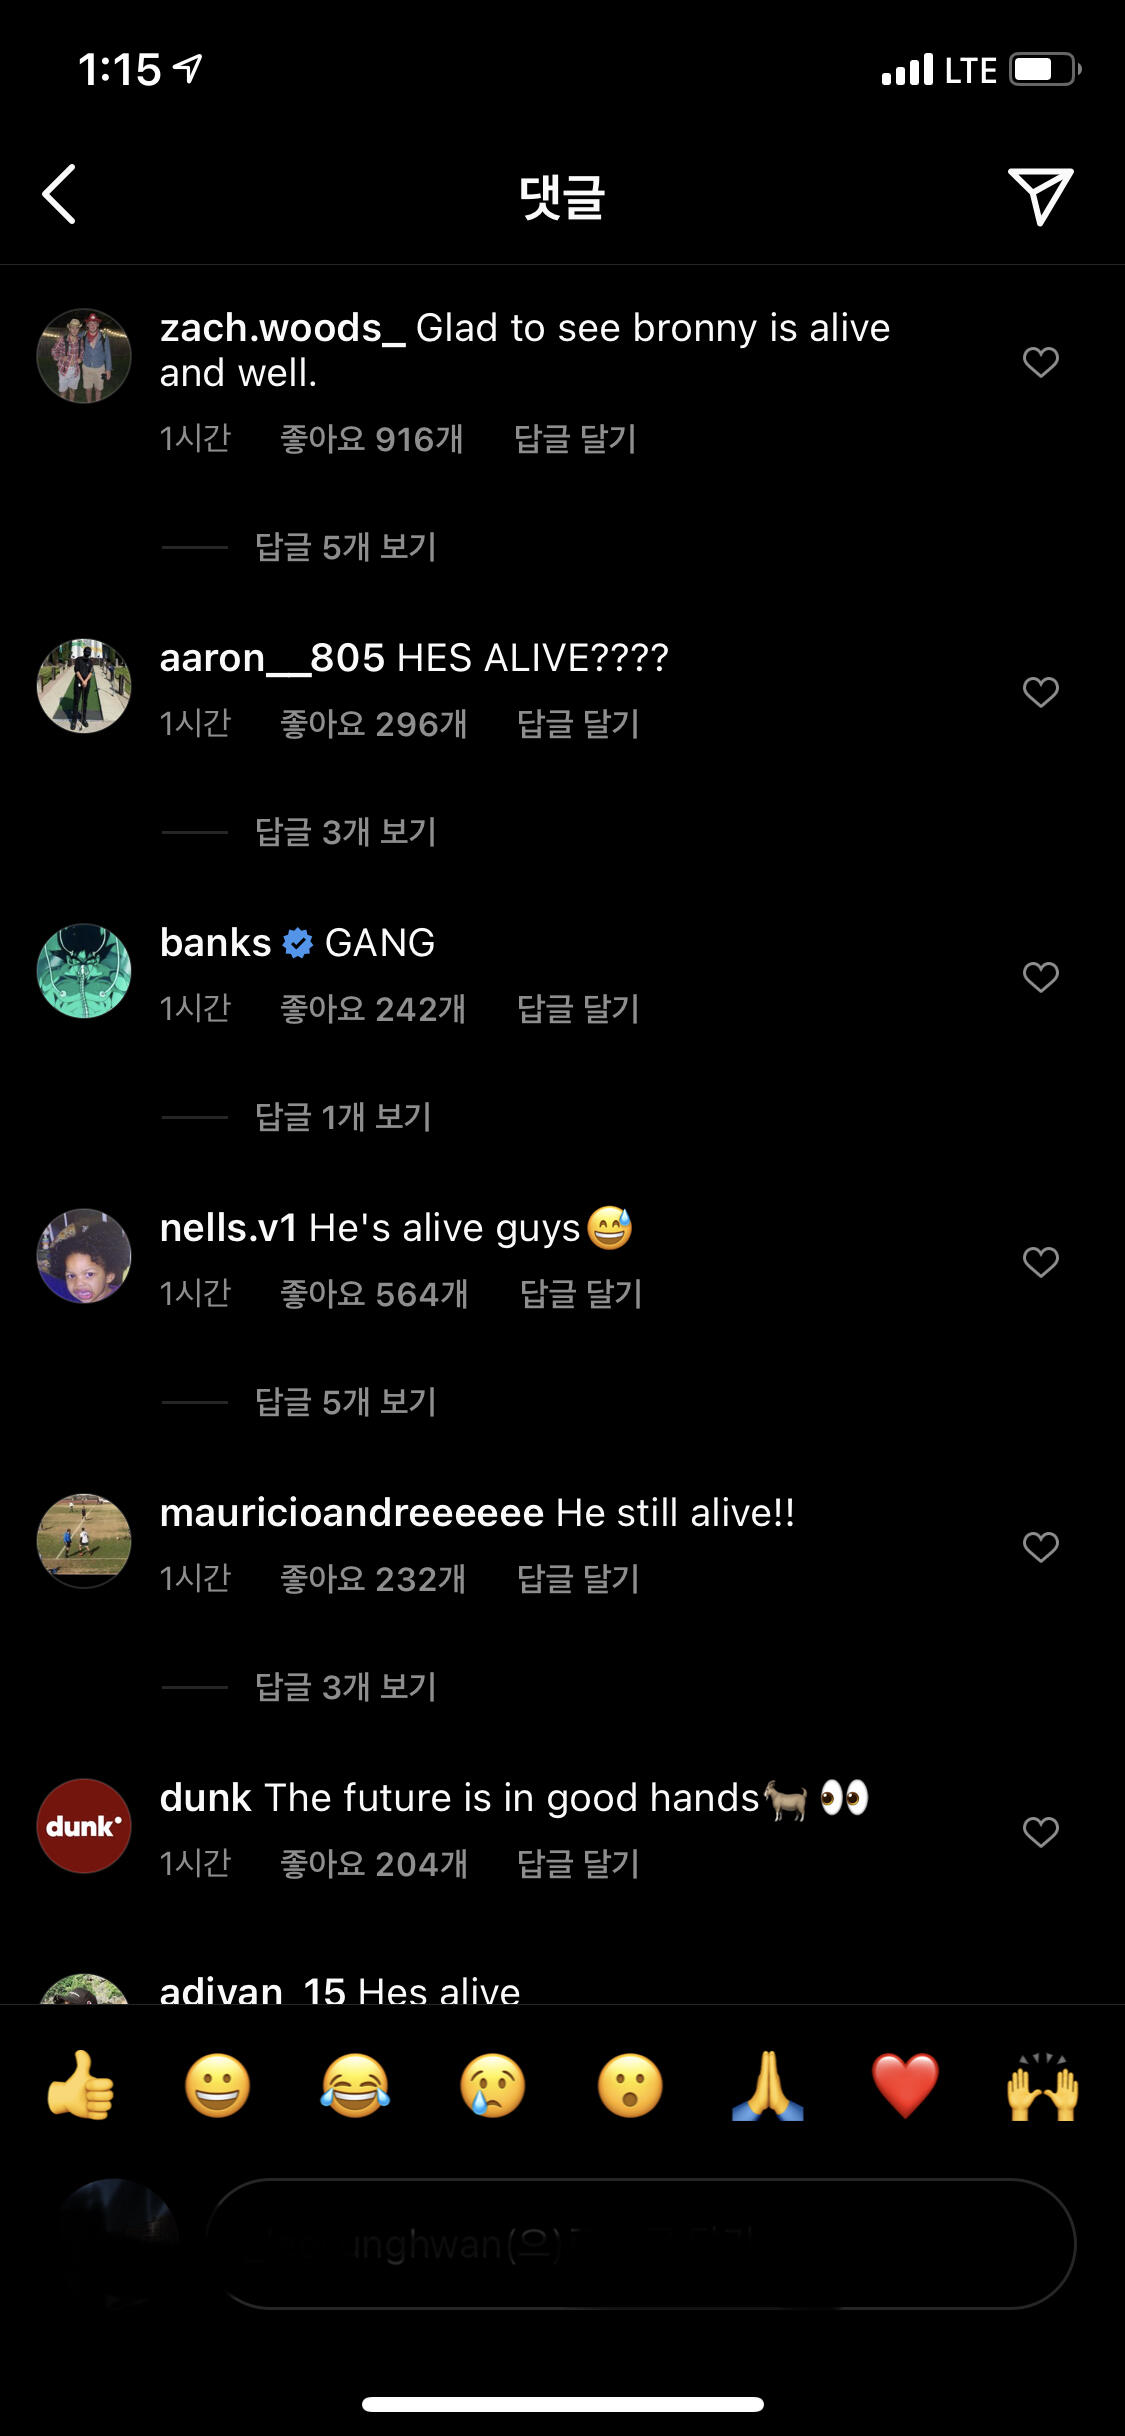Insert the crying face emoji
The height and width of the screenshot is (2436, 1125).
tap(492, 2086)
